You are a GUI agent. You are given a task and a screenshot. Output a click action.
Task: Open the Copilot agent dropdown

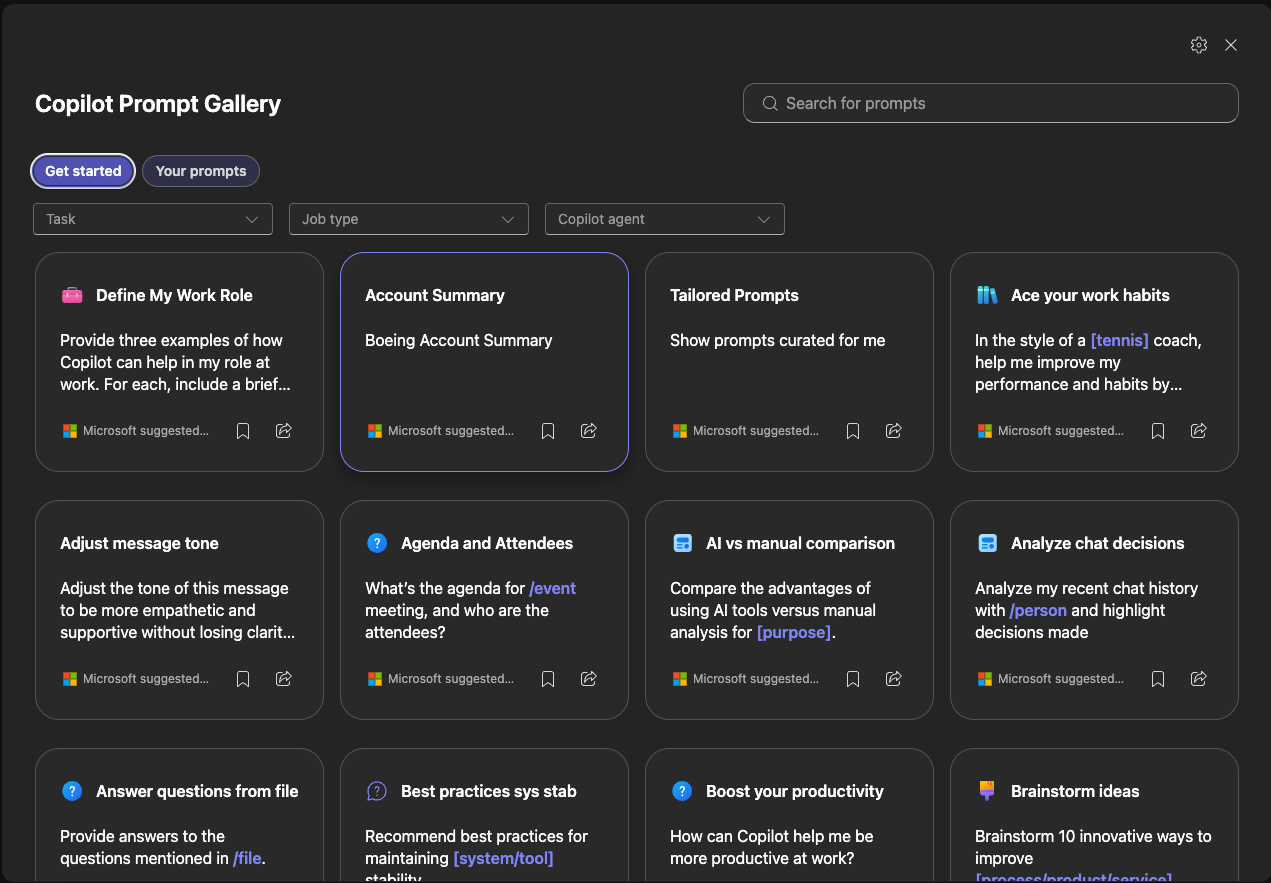point(665,219)
